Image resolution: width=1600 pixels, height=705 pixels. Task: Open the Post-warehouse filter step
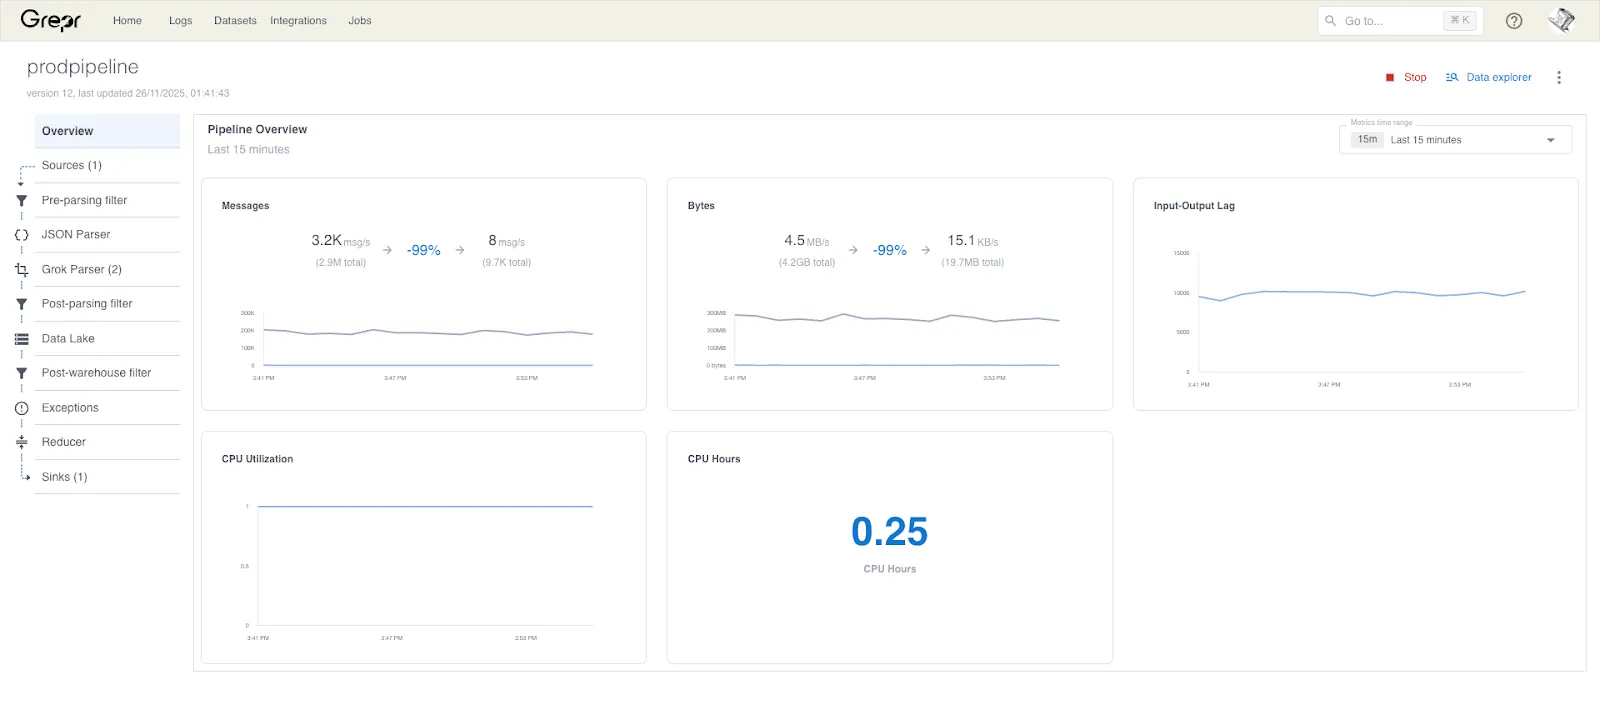pos(107,373)
